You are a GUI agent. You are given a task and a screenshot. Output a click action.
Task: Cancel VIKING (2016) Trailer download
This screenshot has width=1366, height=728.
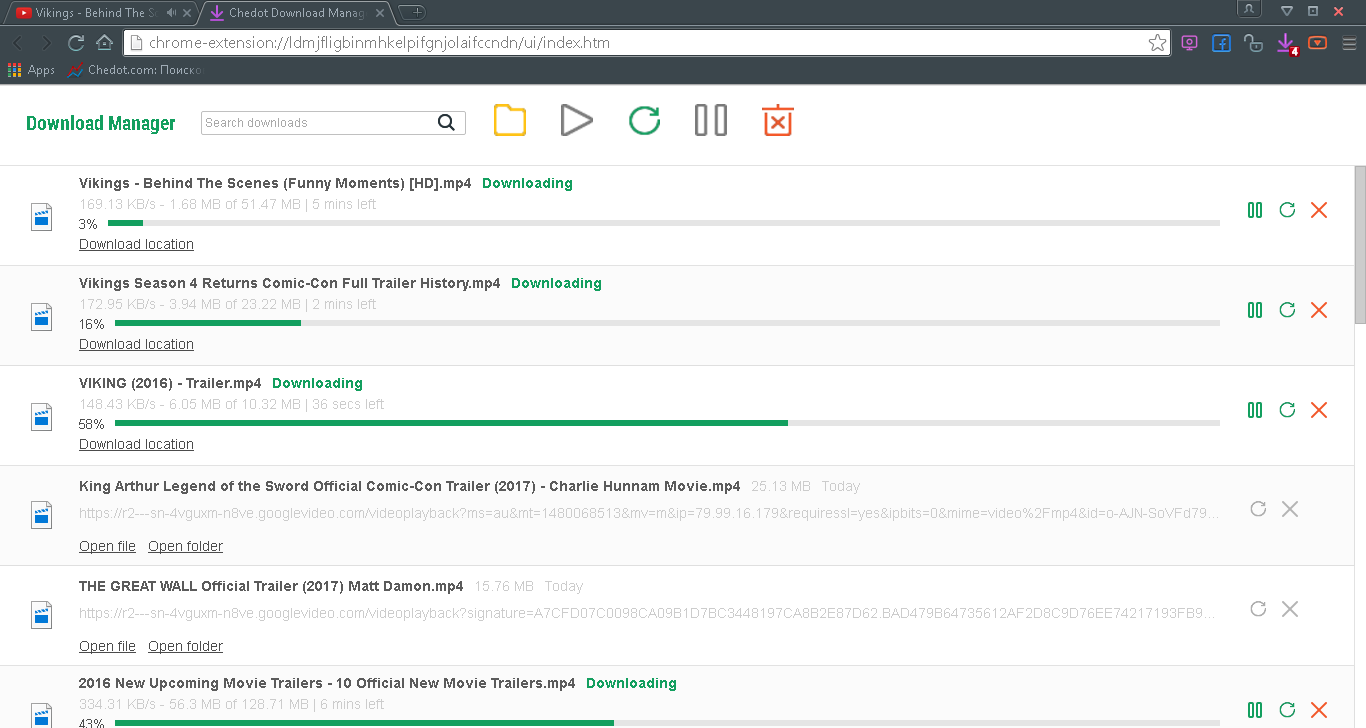(x=1319, y=410)
